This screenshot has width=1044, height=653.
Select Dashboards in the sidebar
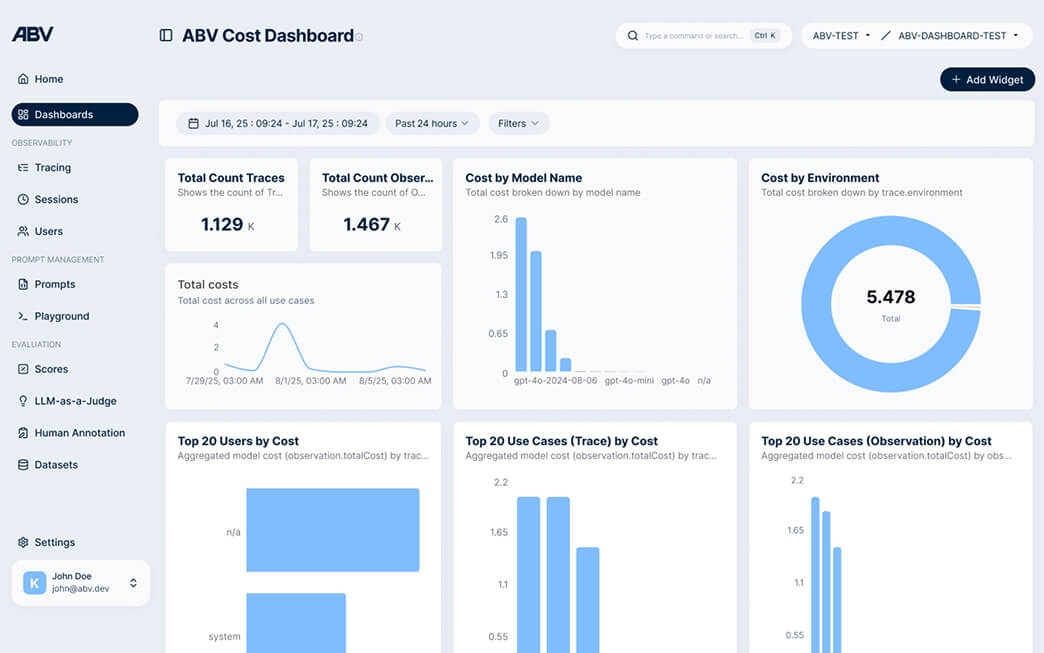[x=75, y=114]
